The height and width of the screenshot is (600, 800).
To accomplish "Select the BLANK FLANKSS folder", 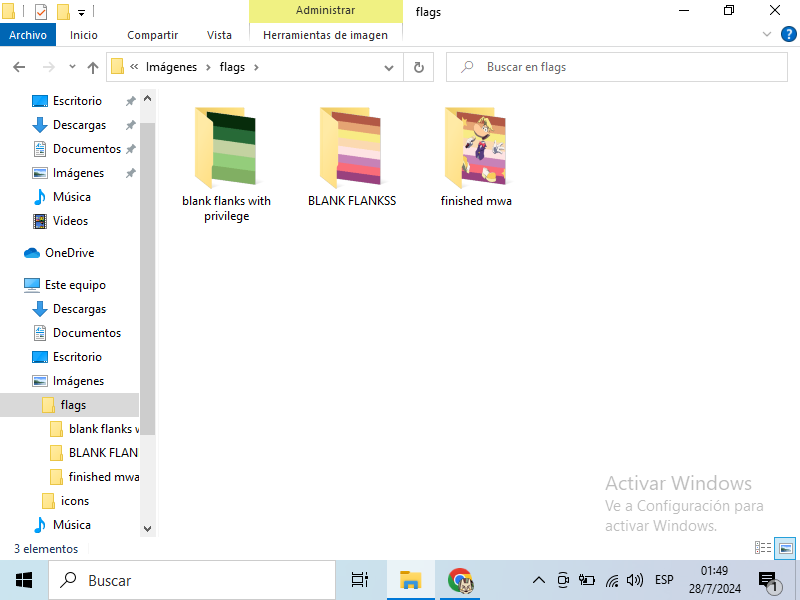I will (x=352, y=157).
